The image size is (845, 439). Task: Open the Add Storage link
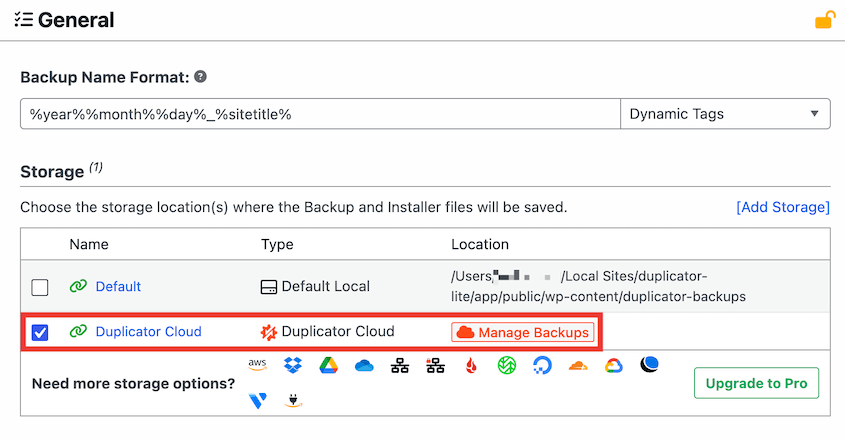tap(783, 207)
